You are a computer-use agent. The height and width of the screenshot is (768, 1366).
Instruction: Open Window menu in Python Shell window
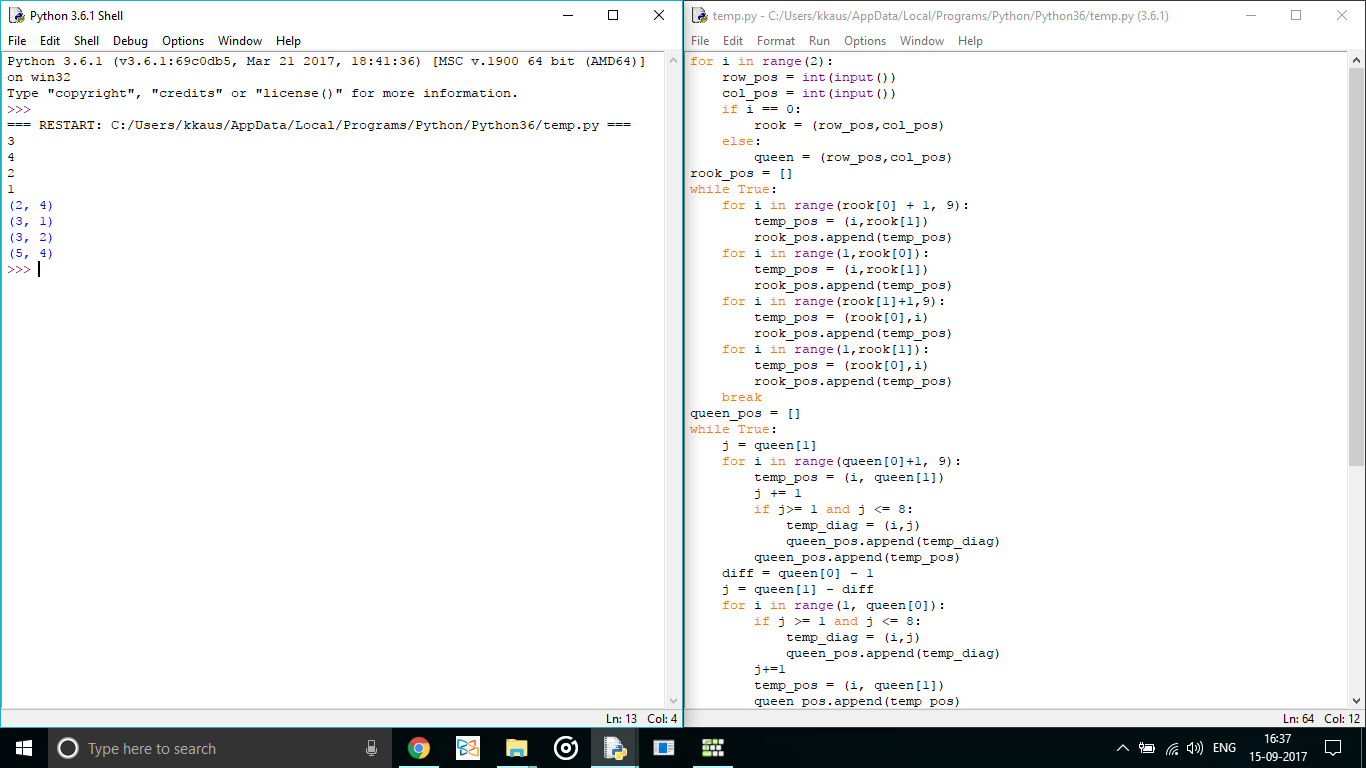tap(240, 41)
